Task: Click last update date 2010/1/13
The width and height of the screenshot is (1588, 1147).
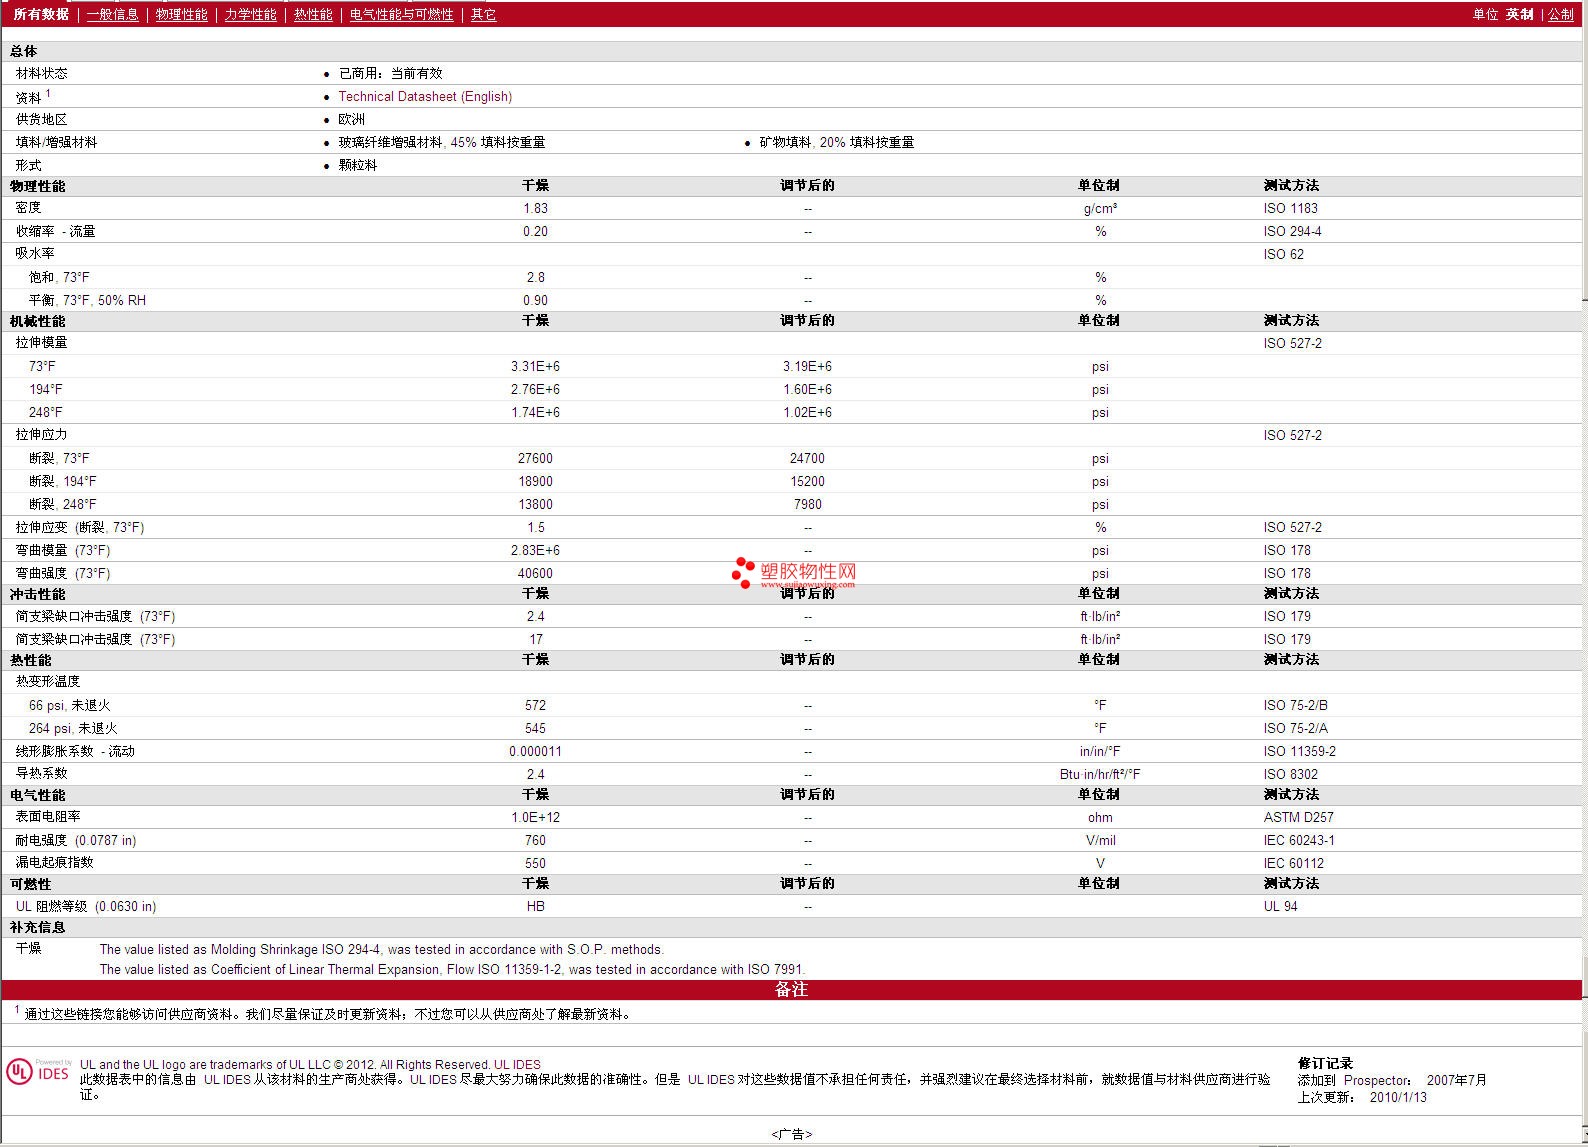Action: point(1398,1097)
